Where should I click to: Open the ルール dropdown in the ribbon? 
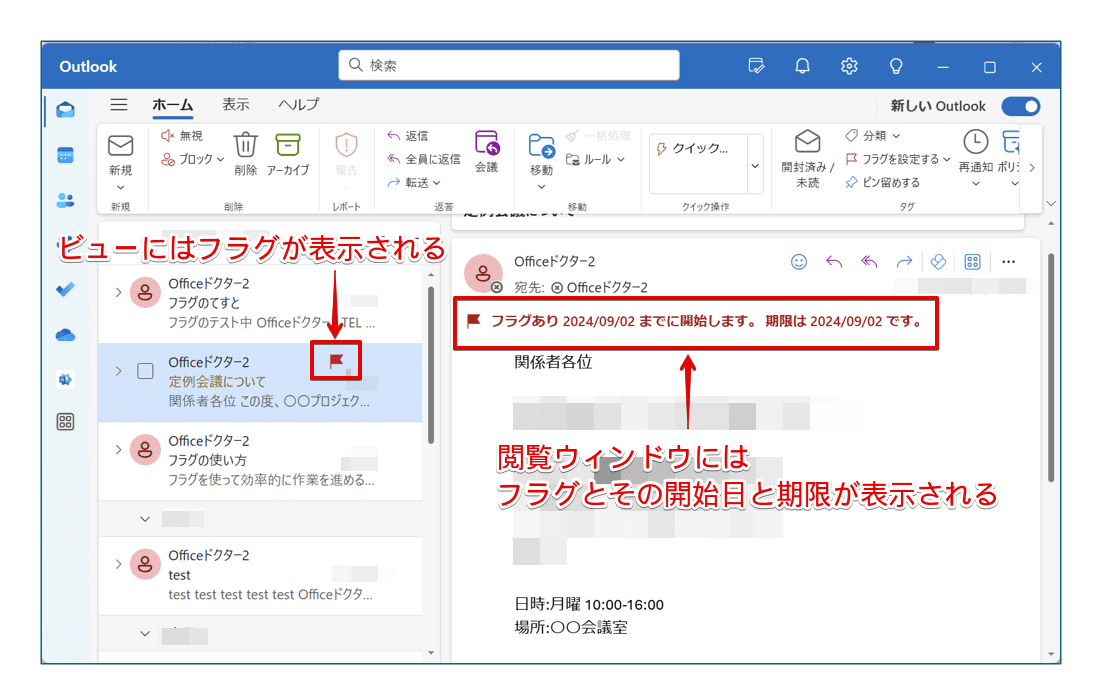596,158
